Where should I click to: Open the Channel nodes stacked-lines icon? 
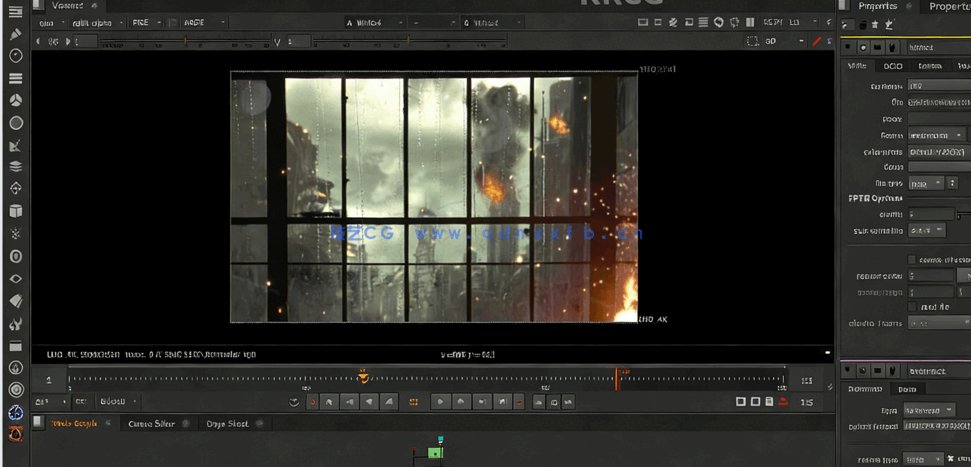(16, 78)
